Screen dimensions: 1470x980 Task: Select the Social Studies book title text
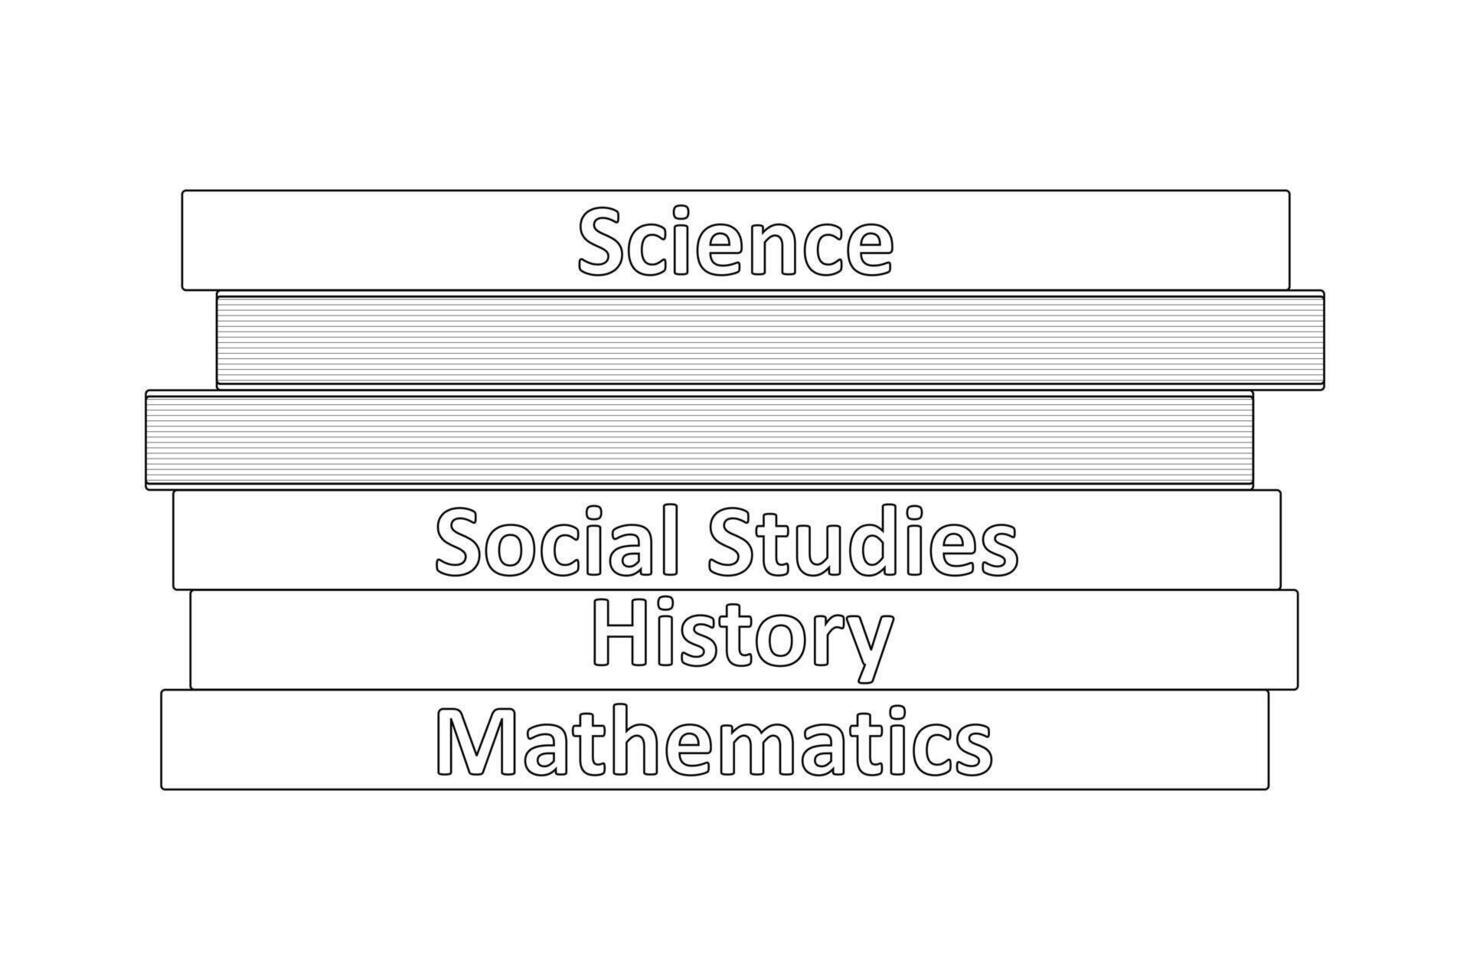coord(727,541)
